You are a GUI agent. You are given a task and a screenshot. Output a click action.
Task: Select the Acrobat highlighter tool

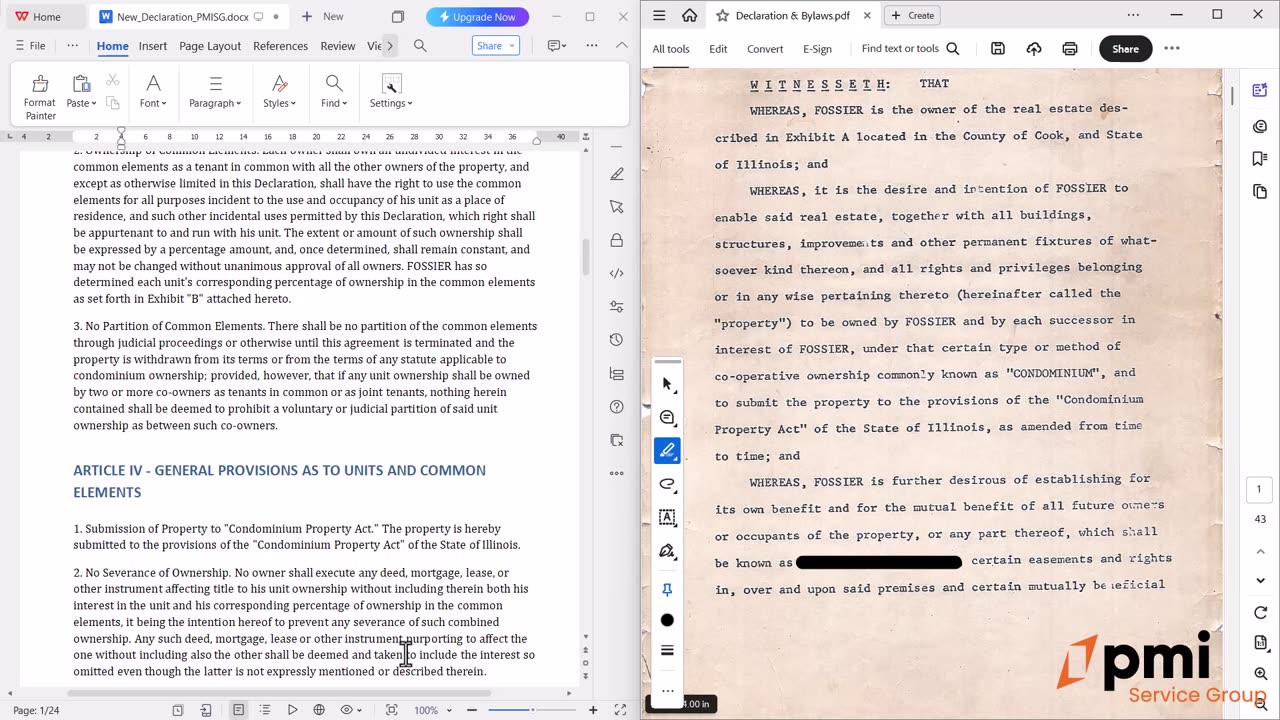[667, 451]
